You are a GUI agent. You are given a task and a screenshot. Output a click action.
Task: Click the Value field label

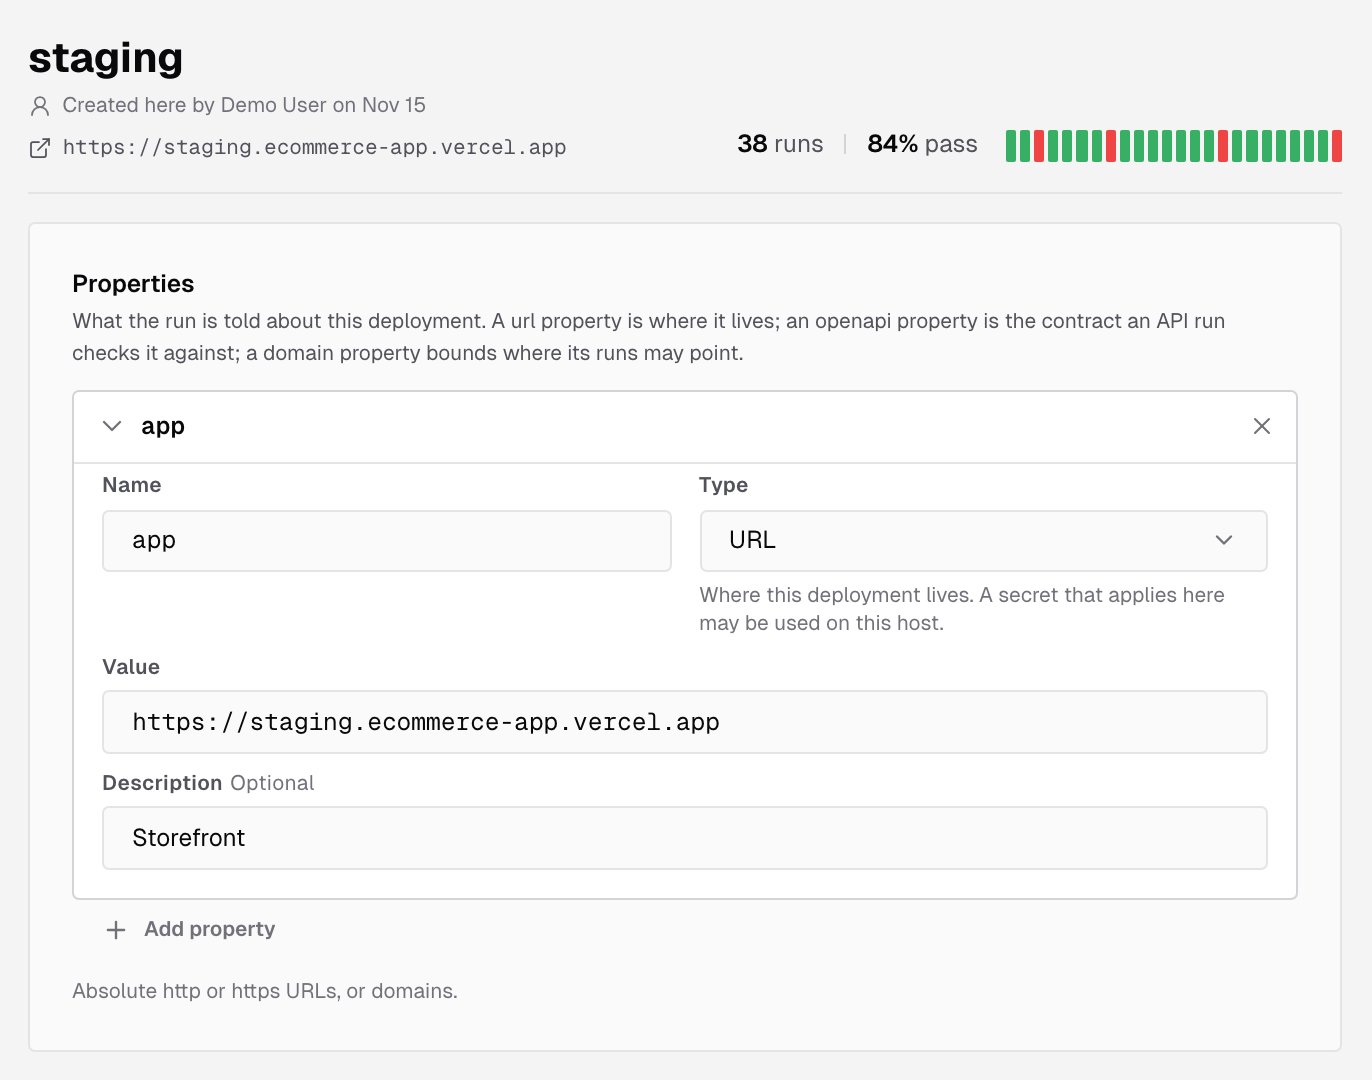click(x=131, y=667)
